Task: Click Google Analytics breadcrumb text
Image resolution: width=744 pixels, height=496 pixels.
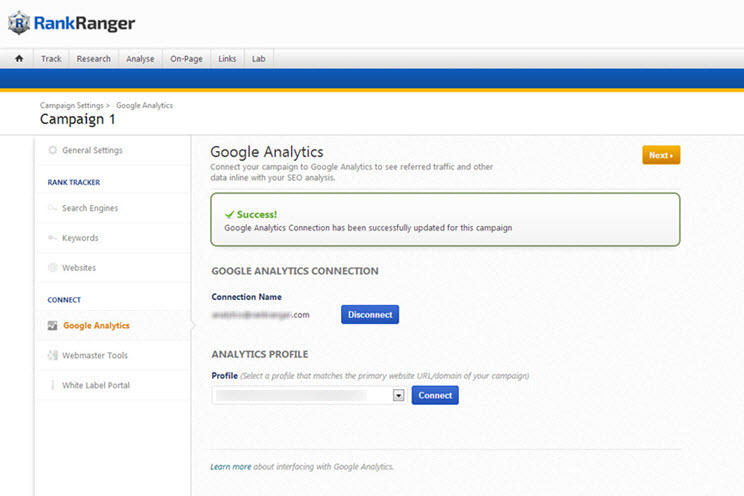Action: (144, 105)
